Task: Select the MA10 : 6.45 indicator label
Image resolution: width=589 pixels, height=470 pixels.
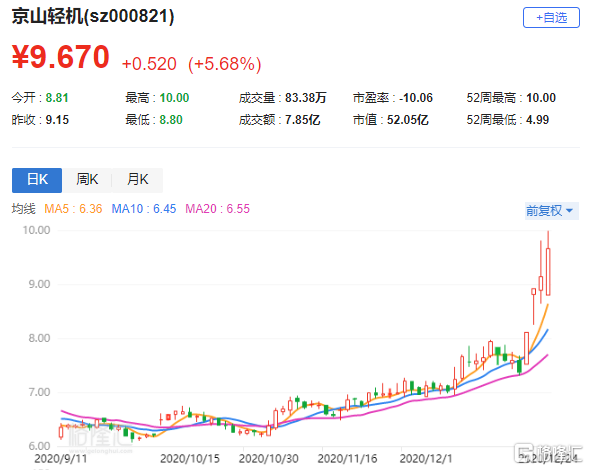Action: 144,209
